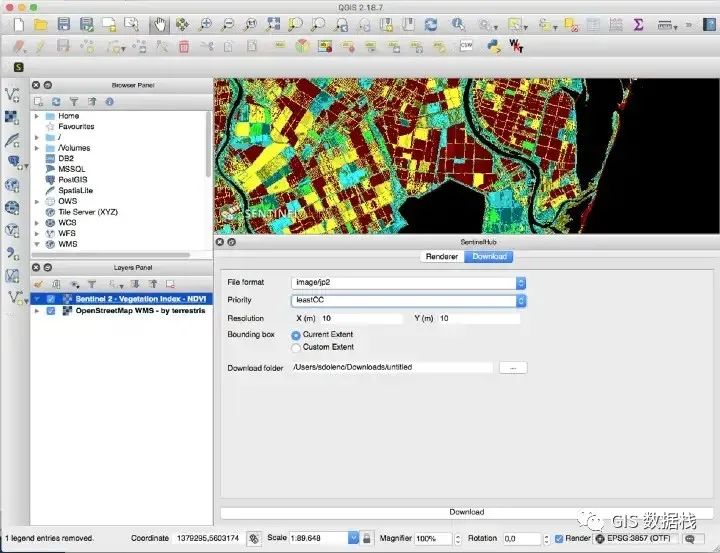The image size is (720, 553).
Task: Open the CSW catalog client icon
Action: pos(466,46)
